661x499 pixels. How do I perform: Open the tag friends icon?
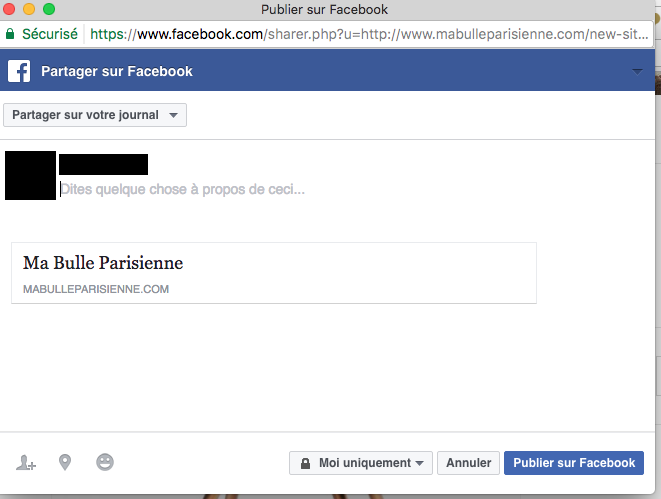pos(26,462)
